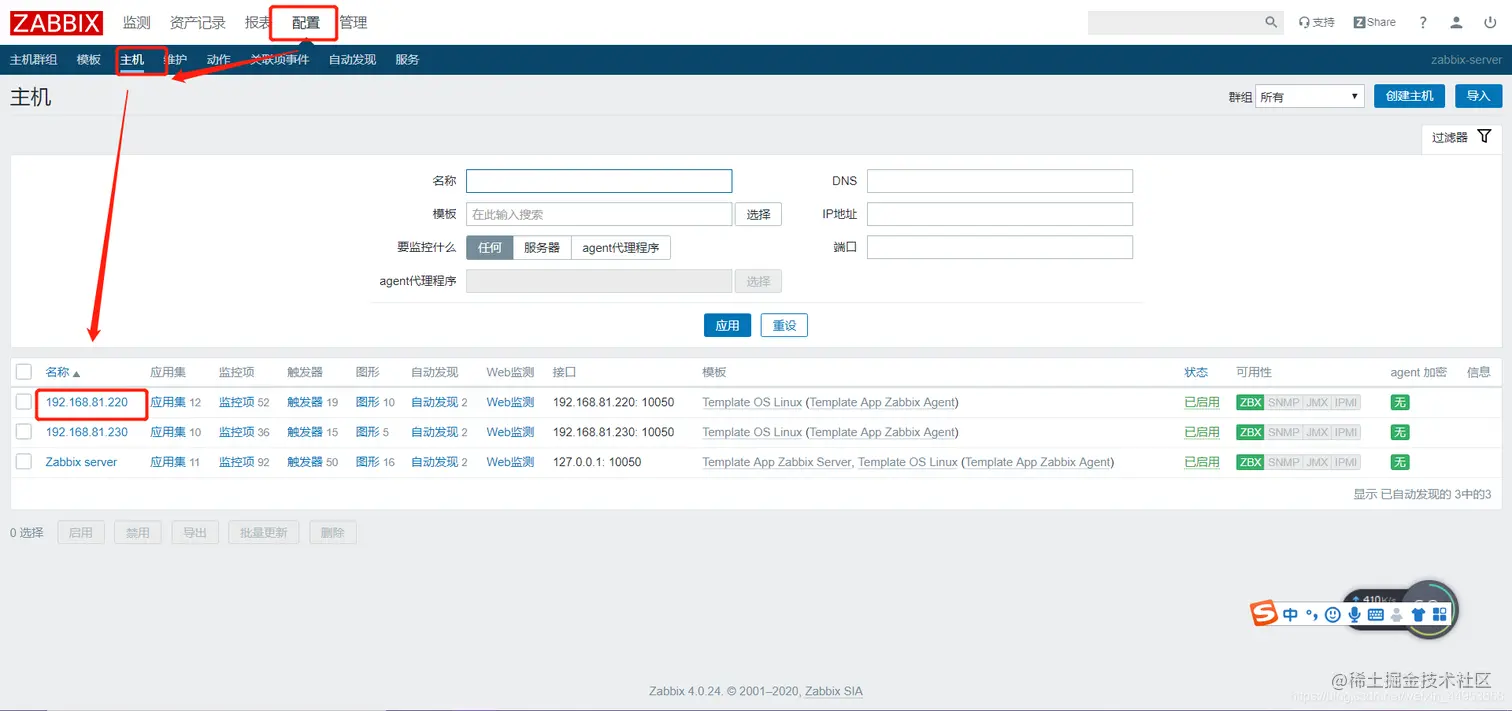Go to 动作 submenu
The image size is (1512, 711).
click(x=219, y=60)
